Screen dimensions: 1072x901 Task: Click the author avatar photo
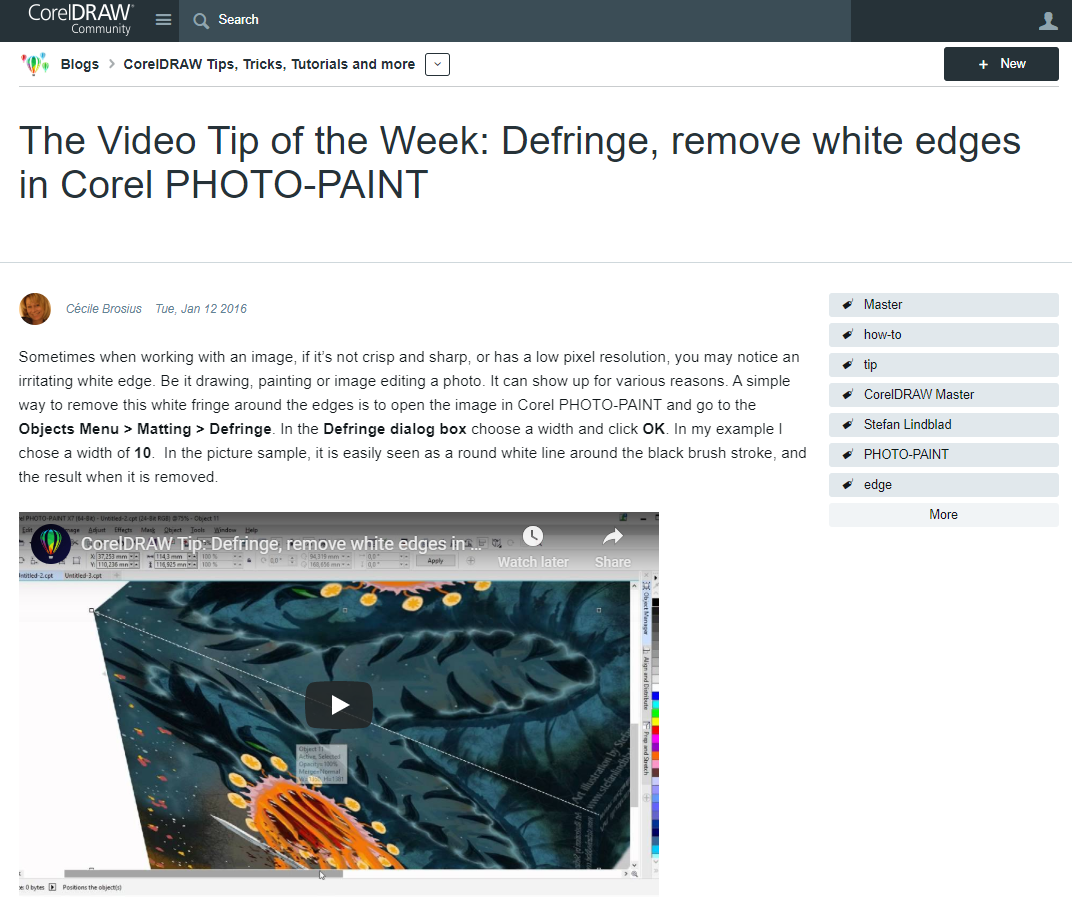point(35,309)
